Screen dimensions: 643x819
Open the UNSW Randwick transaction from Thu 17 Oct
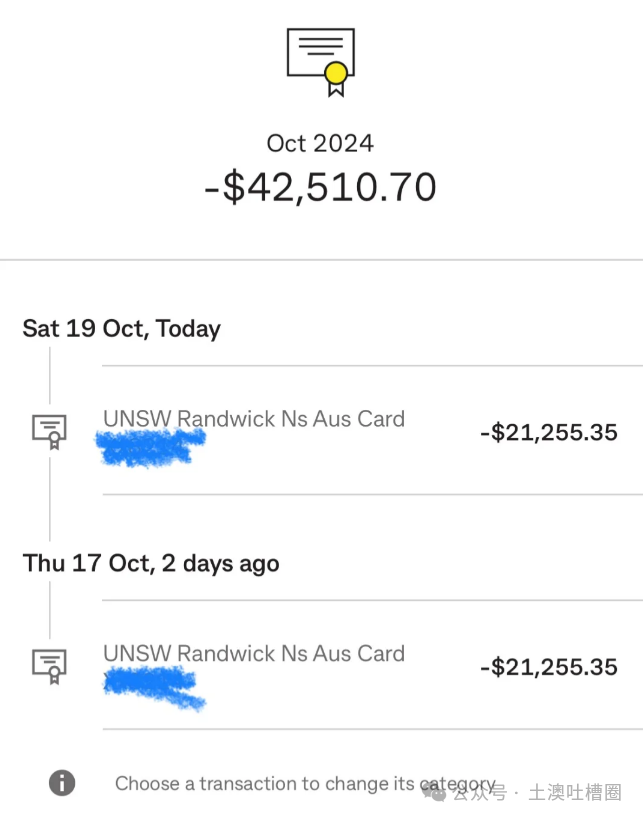(254, 653)
